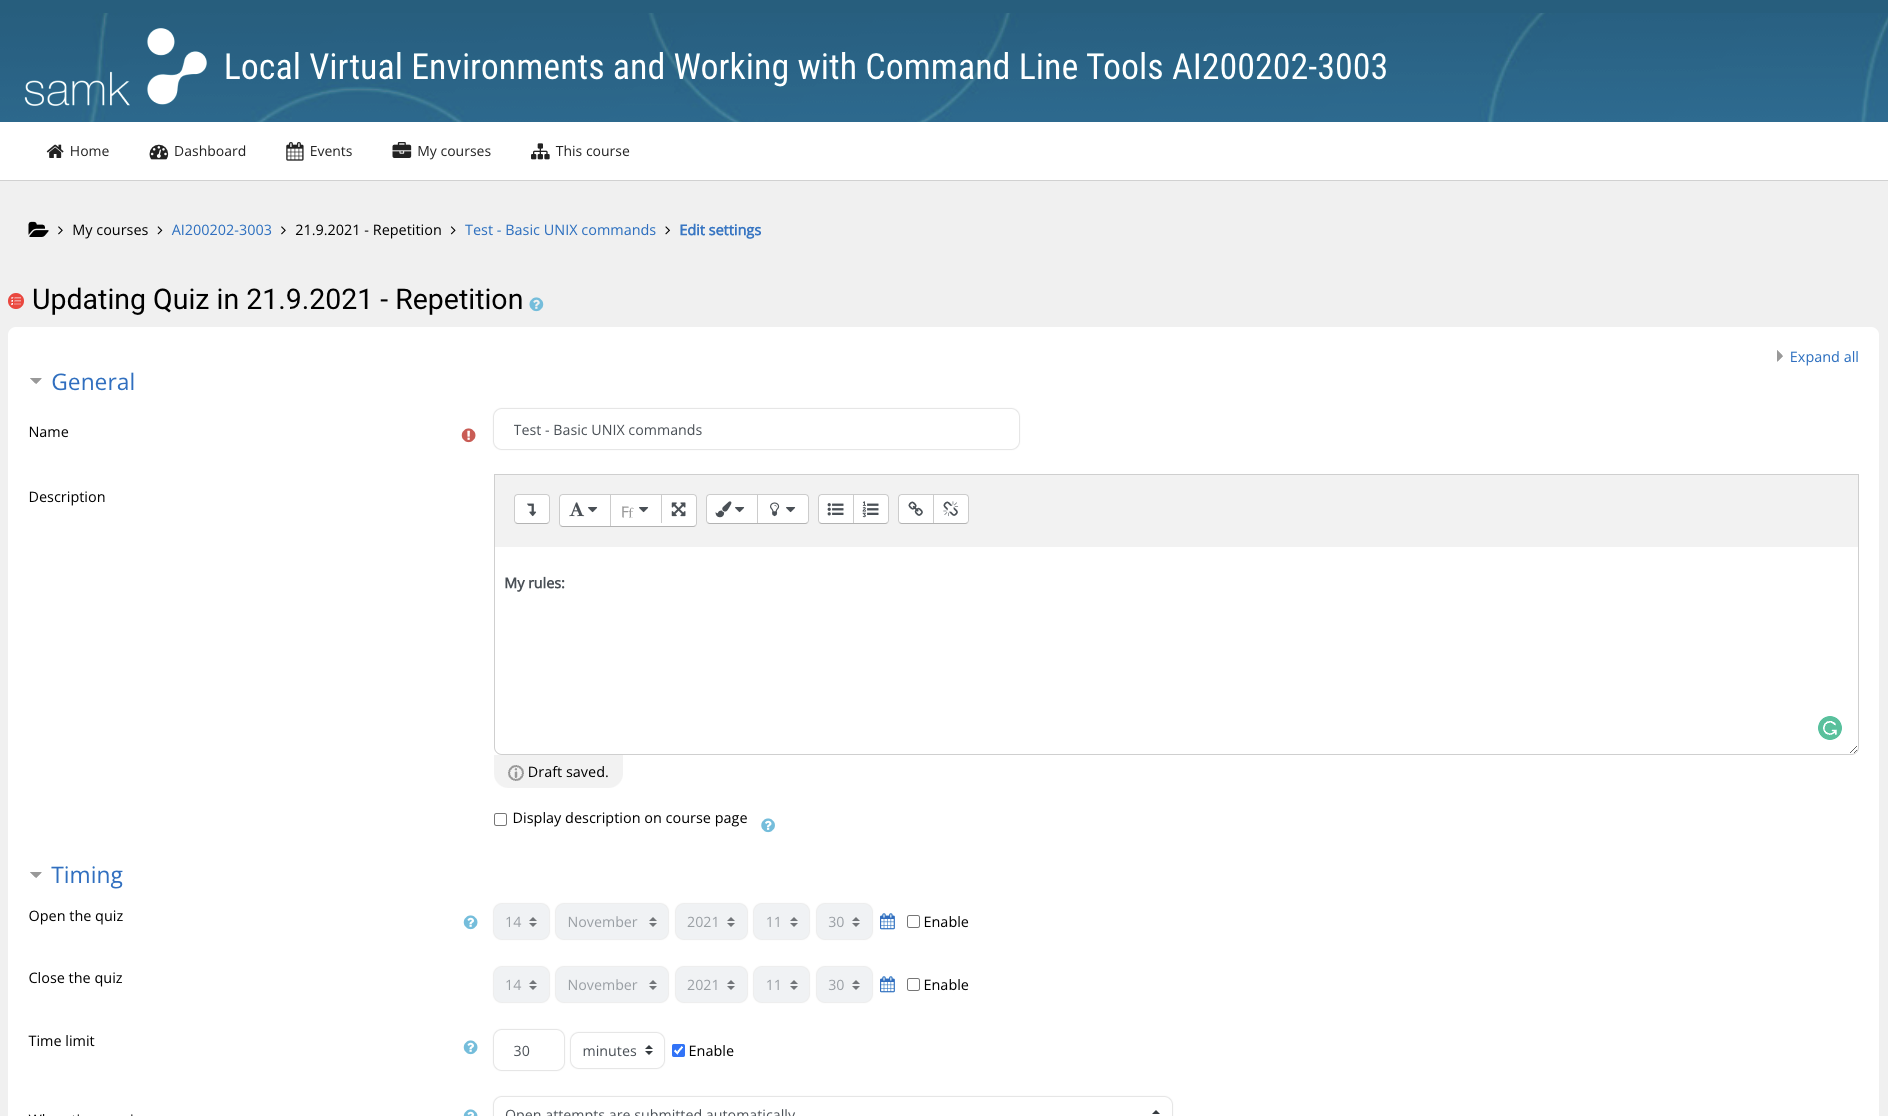Show more toolbar buttons in the editor
Image resolution: width=1888 pixels, height=1116 pixels.
point(531,509)
